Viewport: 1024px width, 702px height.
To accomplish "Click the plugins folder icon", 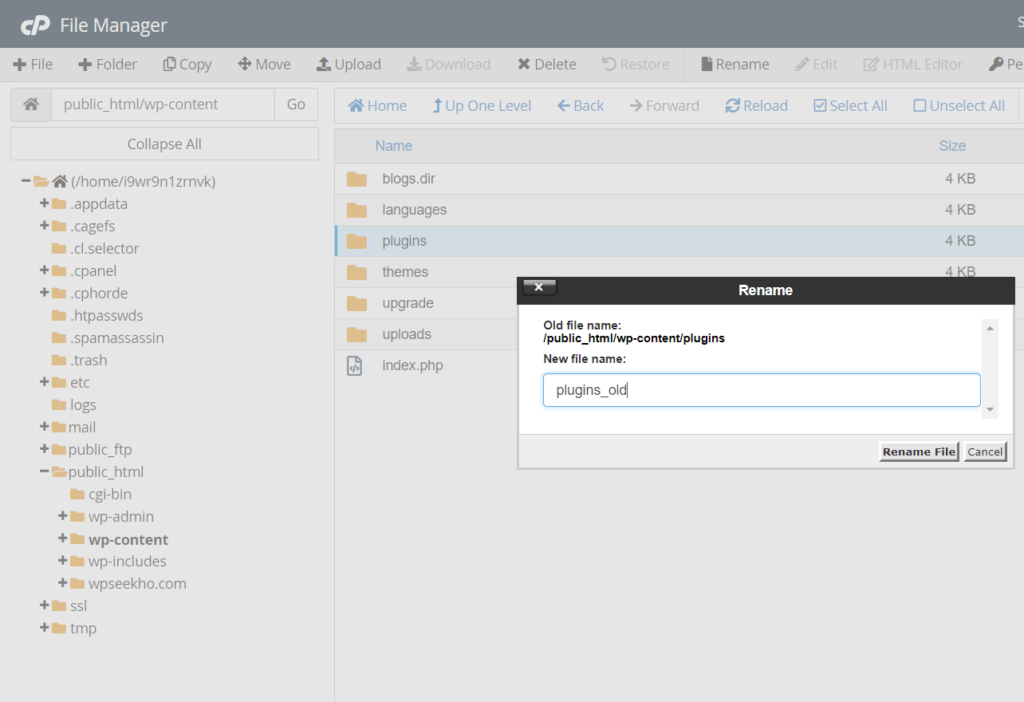I will 357,241.
